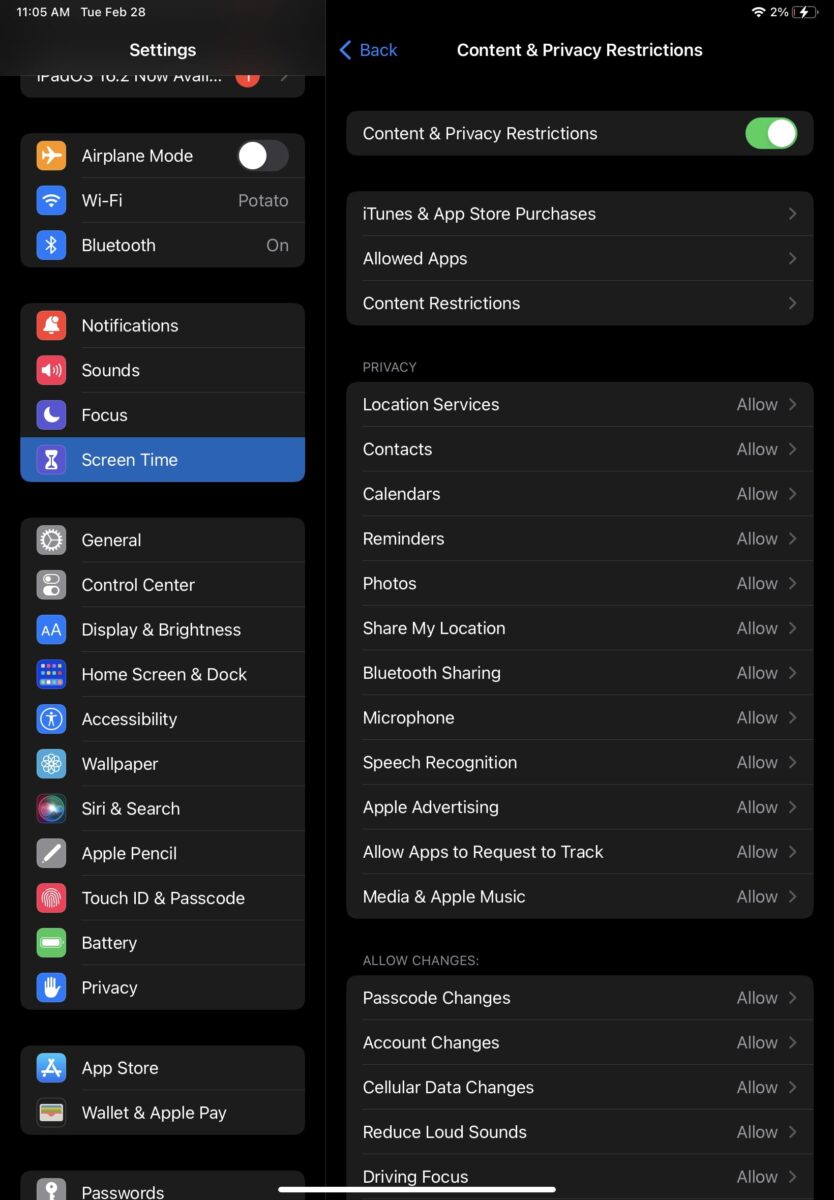
Task: Tap the Screen Time hourglass icon
Action: [x=51, y=460]
